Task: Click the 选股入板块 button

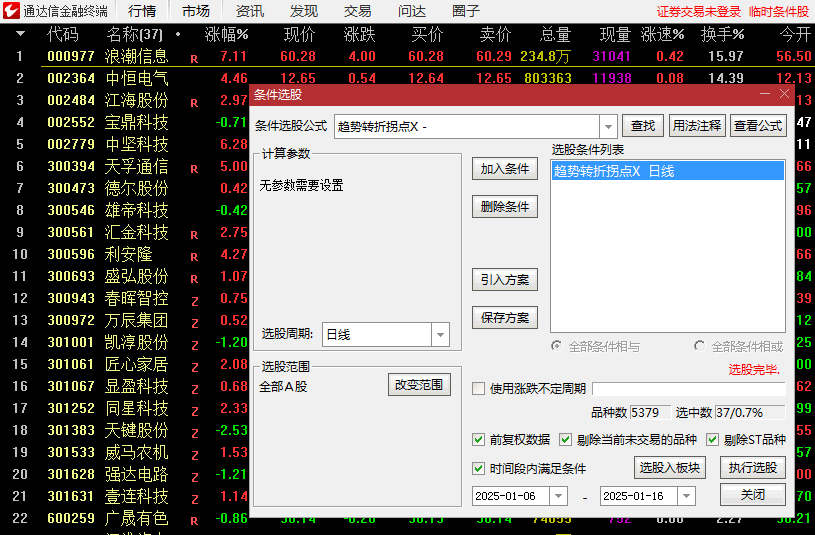Action: 669,468
